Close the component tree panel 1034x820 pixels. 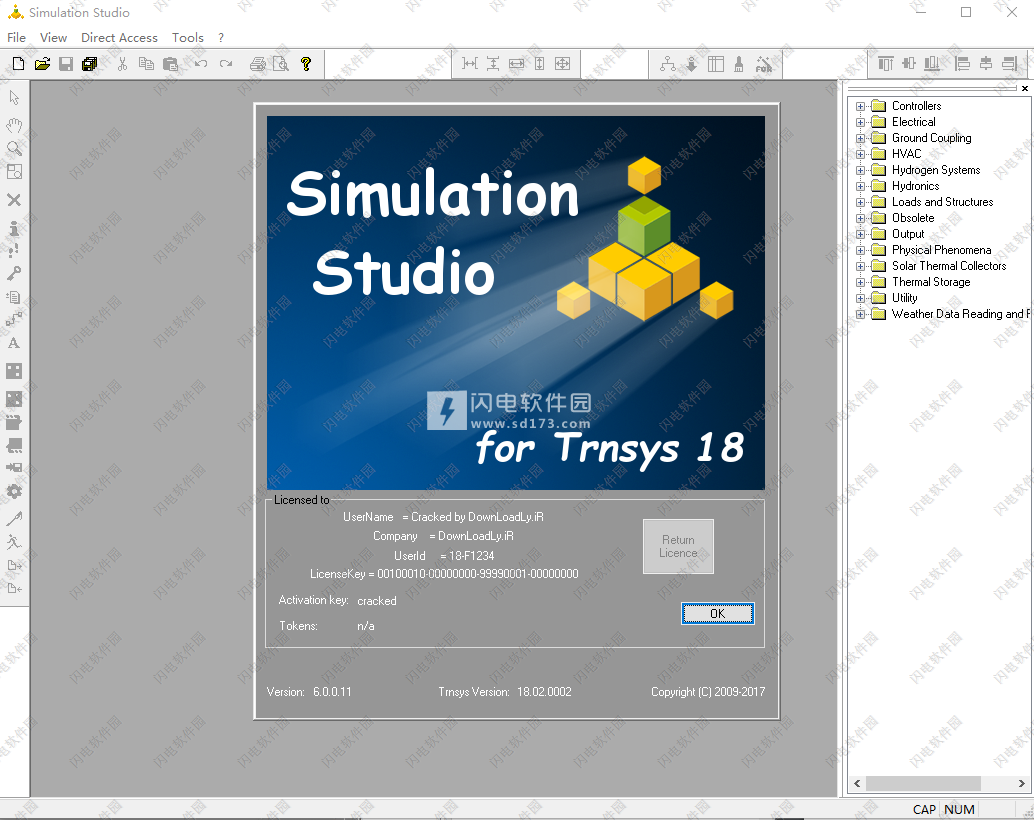pyautogui.click(x=1025, y=88)
